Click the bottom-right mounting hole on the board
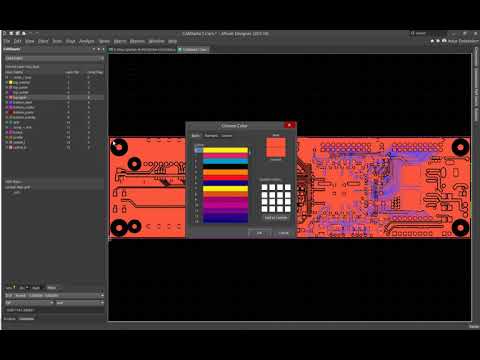Image resolution: width=480 pixels, height=360 pixels. coord(460,228)
